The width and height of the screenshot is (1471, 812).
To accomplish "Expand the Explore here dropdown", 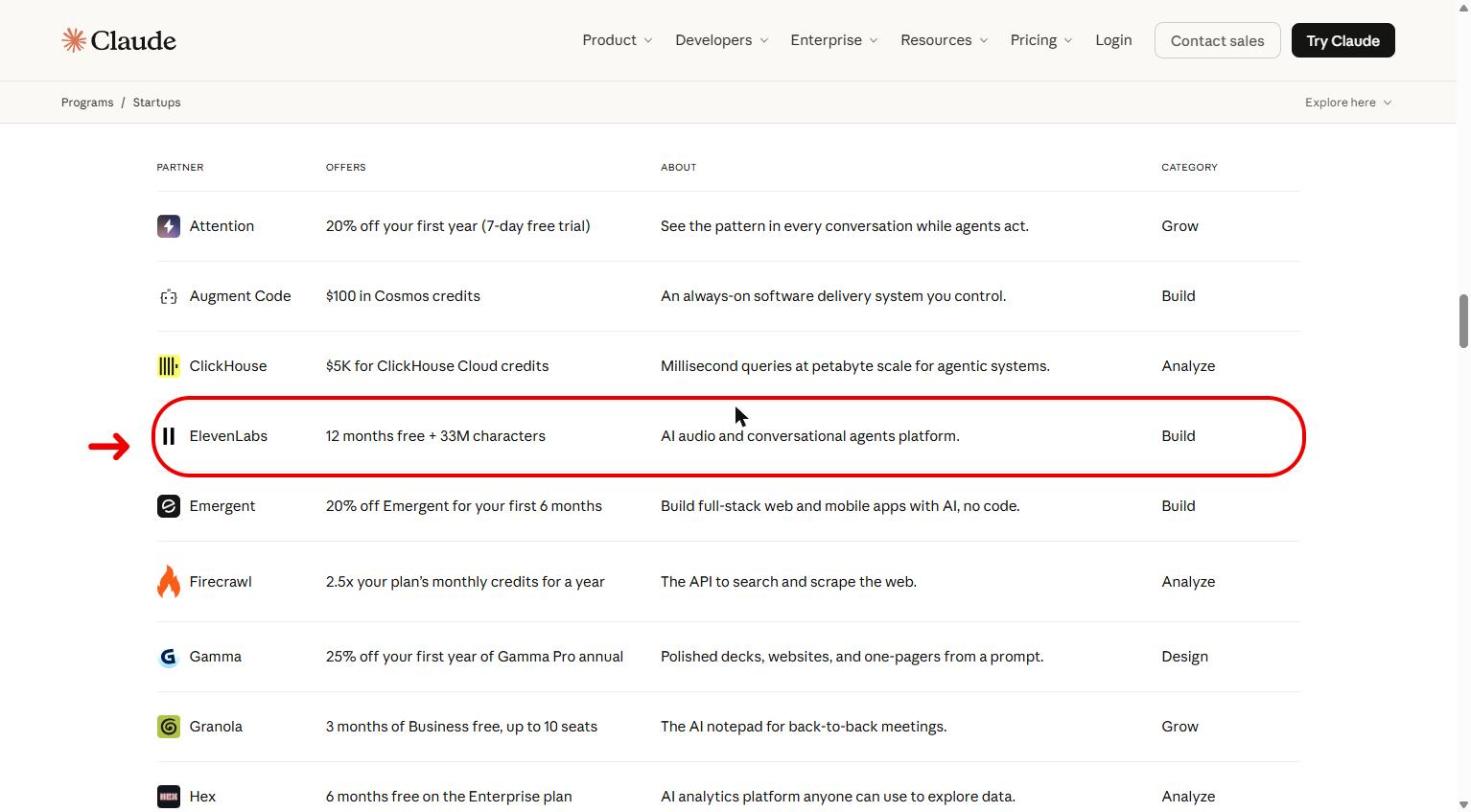I will [x=1348, y=102].
